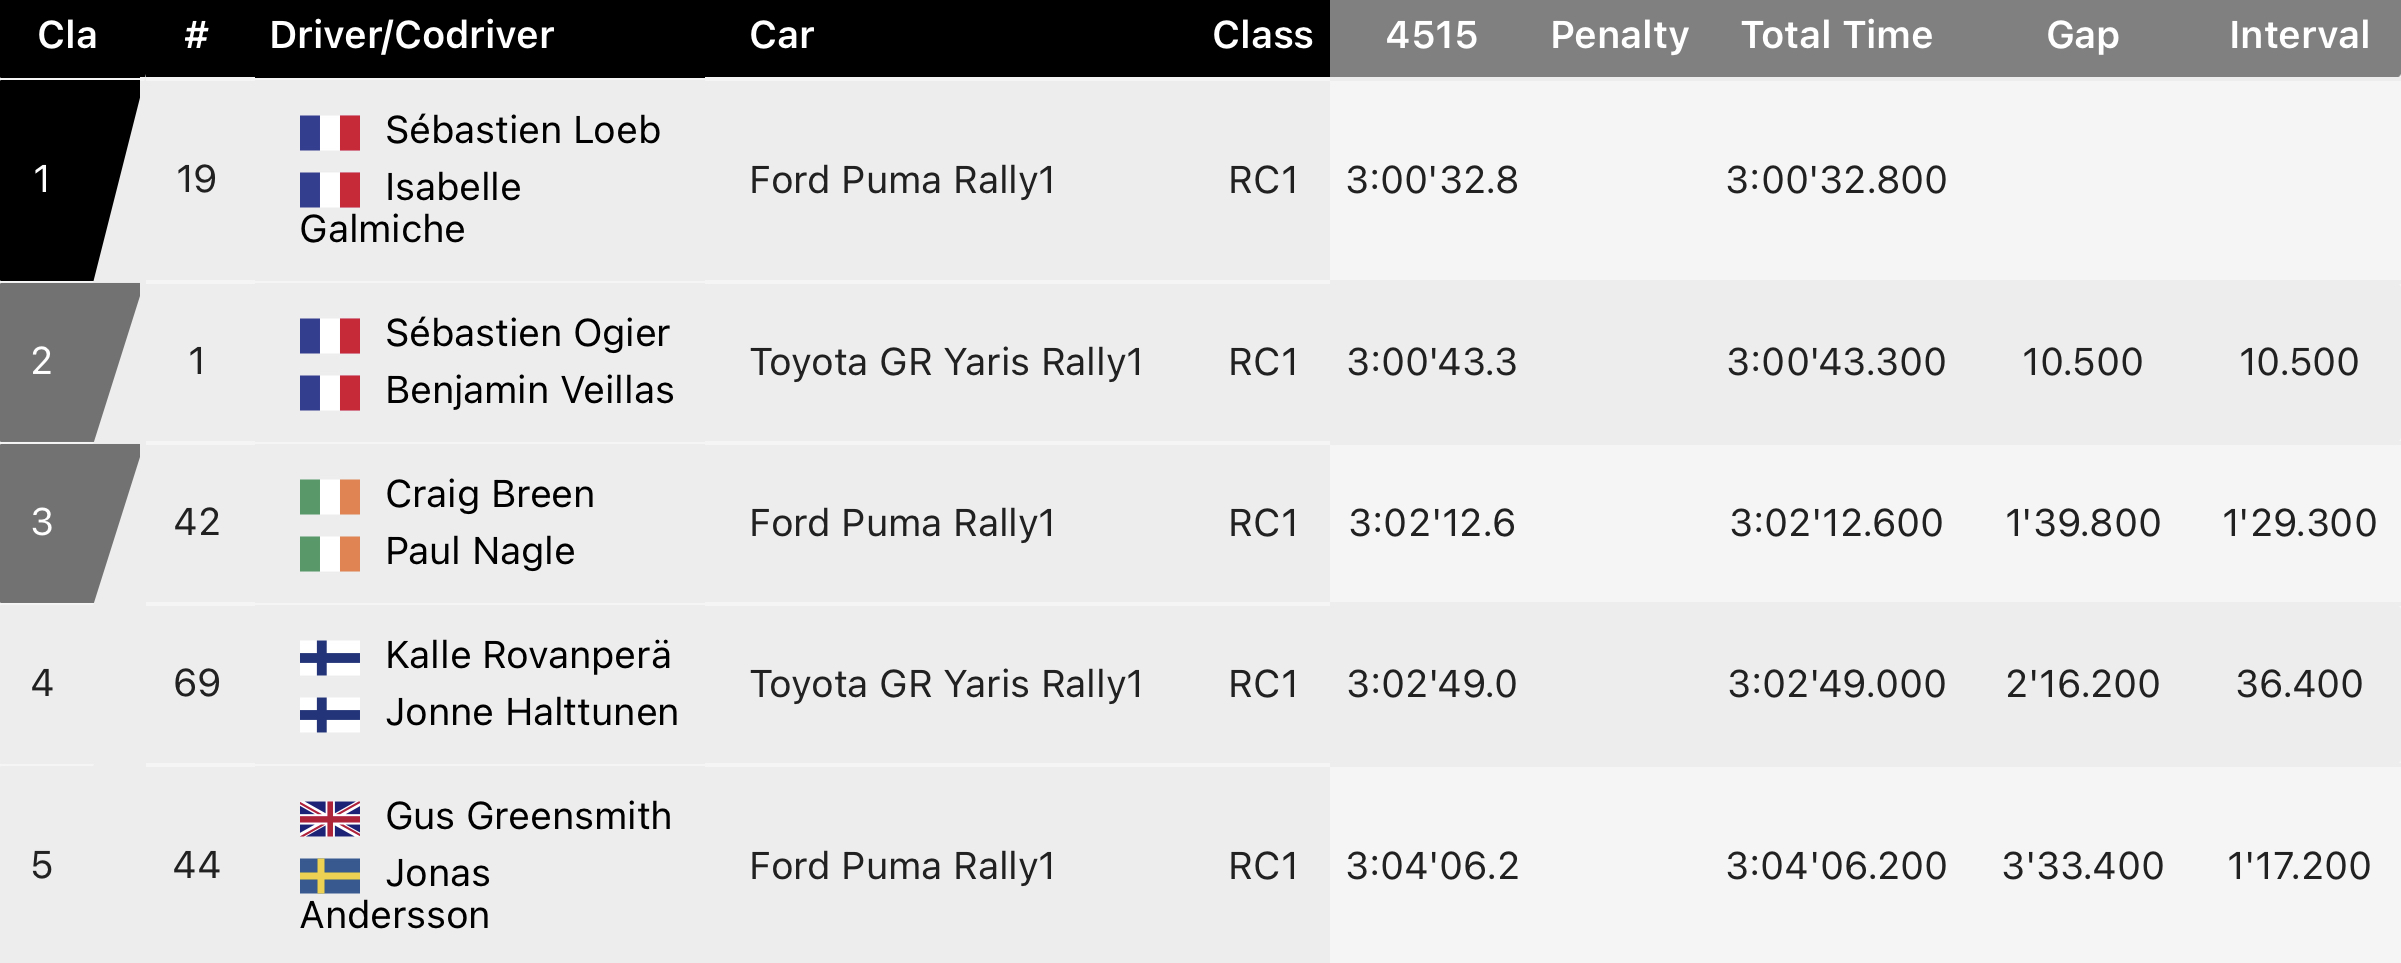Screen dimensions: 2401x963
Task: Open Sébastien Ogier driver name link
Action: click(527, 333)
